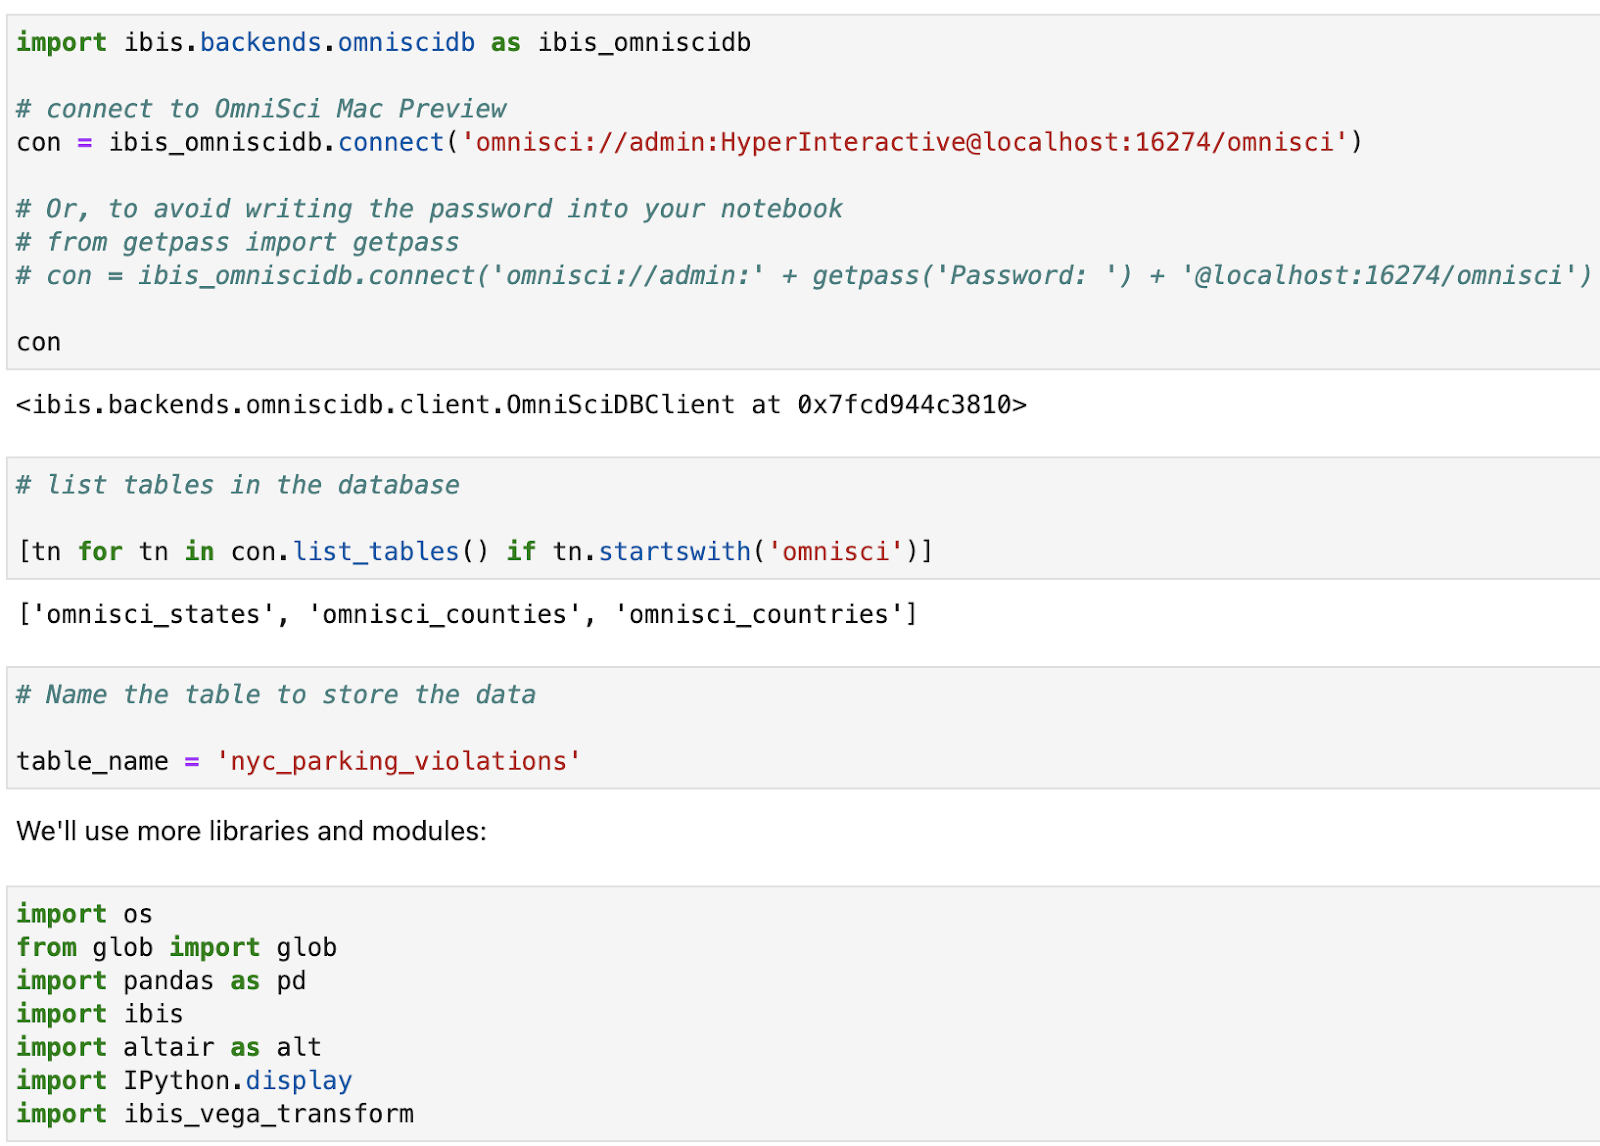
Task: Click the omnisci_counties output entry
Action: (445, 615)
